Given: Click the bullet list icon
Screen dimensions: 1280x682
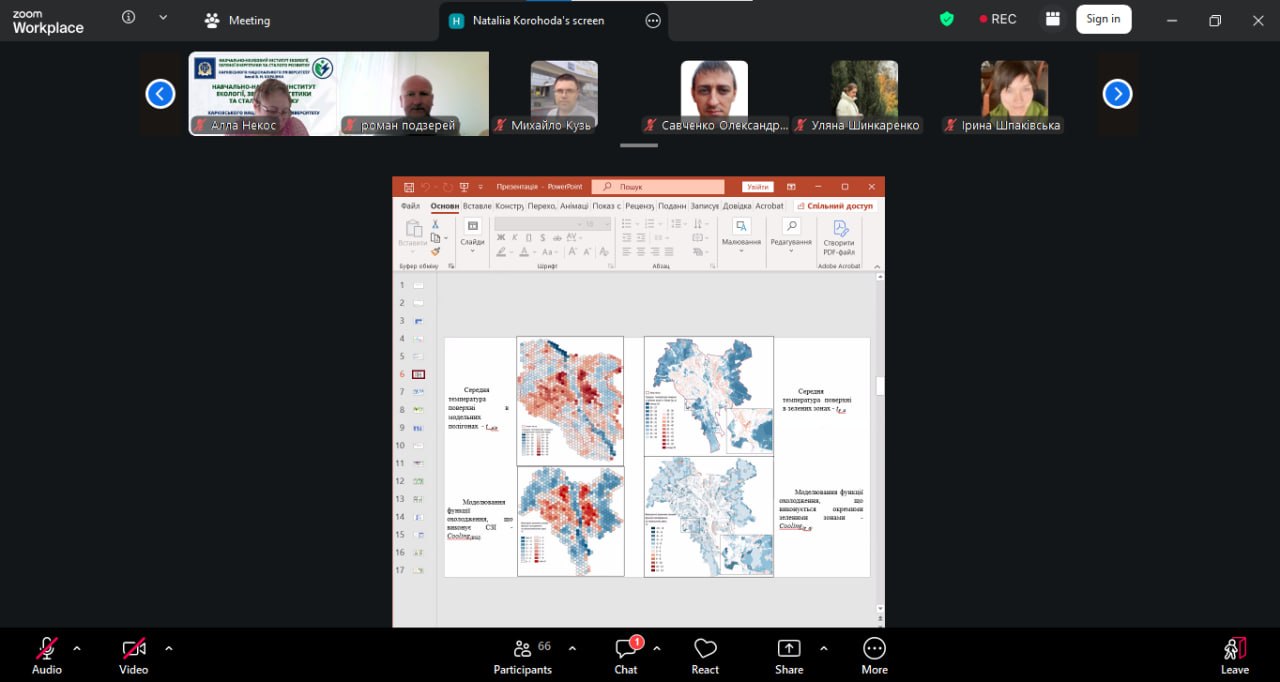Looking at the screenshot, I should point(626,224).
